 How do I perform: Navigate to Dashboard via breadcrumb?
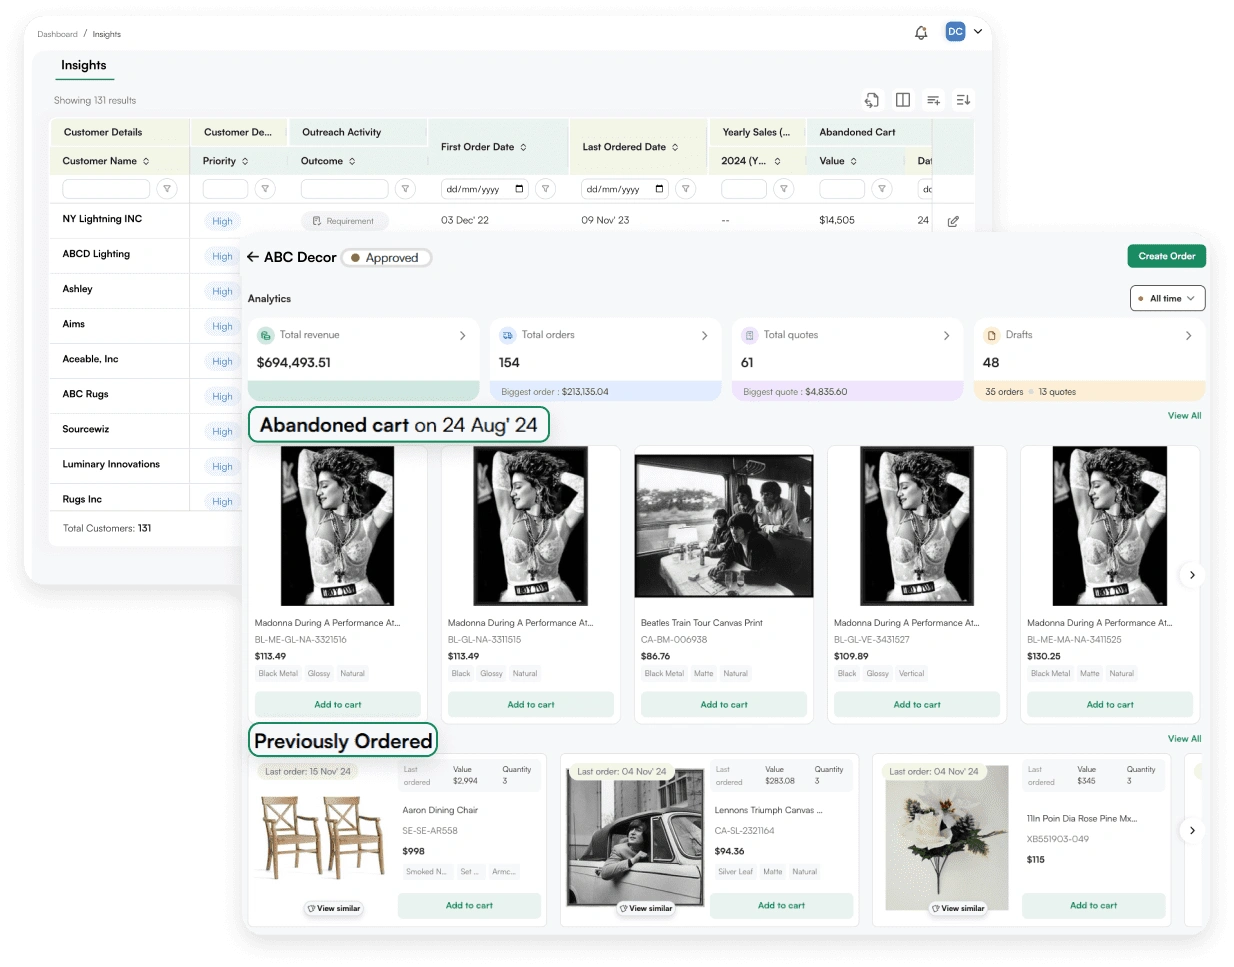click(x=57, y=33)
